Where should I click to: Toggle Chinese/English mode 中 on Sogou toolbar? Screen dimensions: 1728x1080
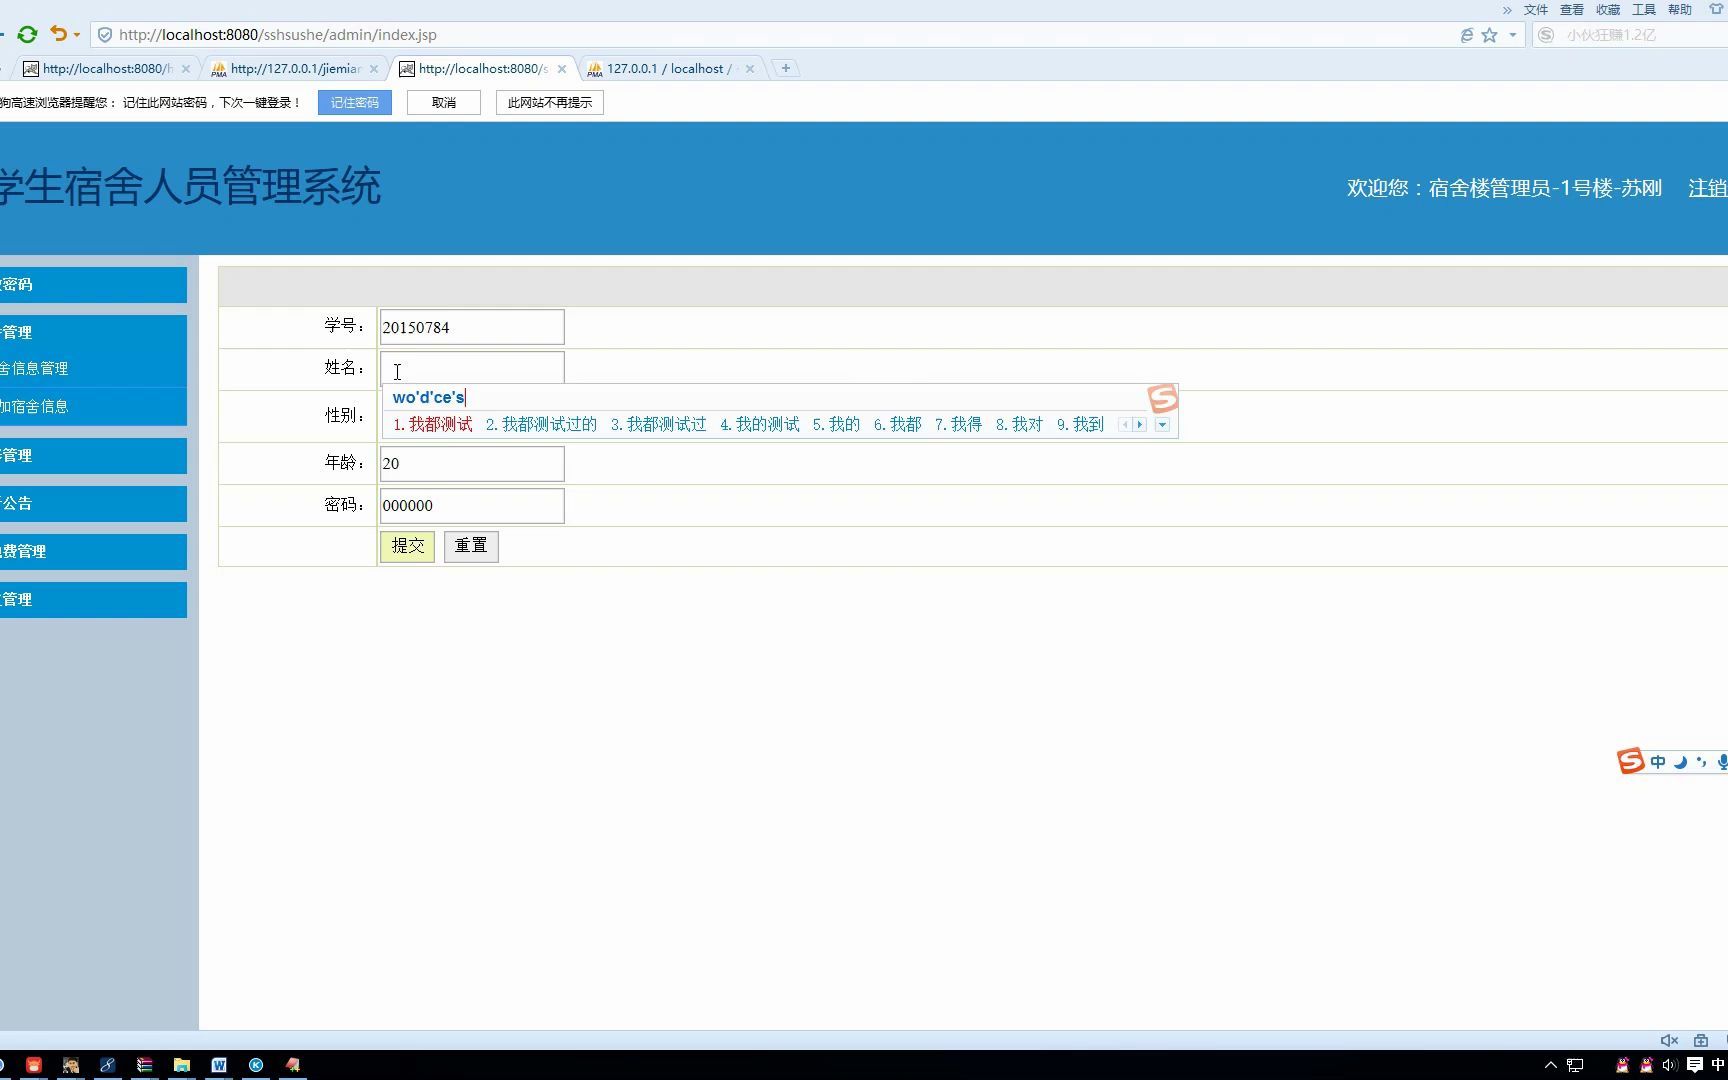[1658, 762]
